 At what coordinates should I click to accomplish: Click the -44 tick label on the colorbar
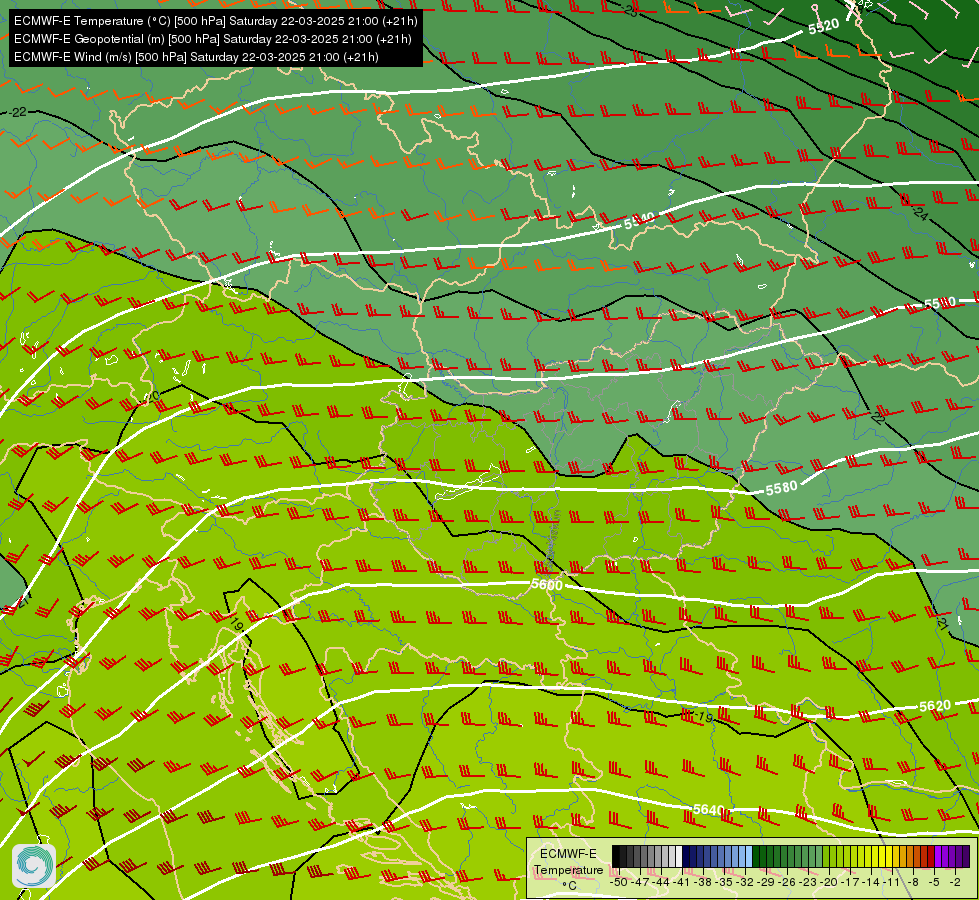[661, 882]
